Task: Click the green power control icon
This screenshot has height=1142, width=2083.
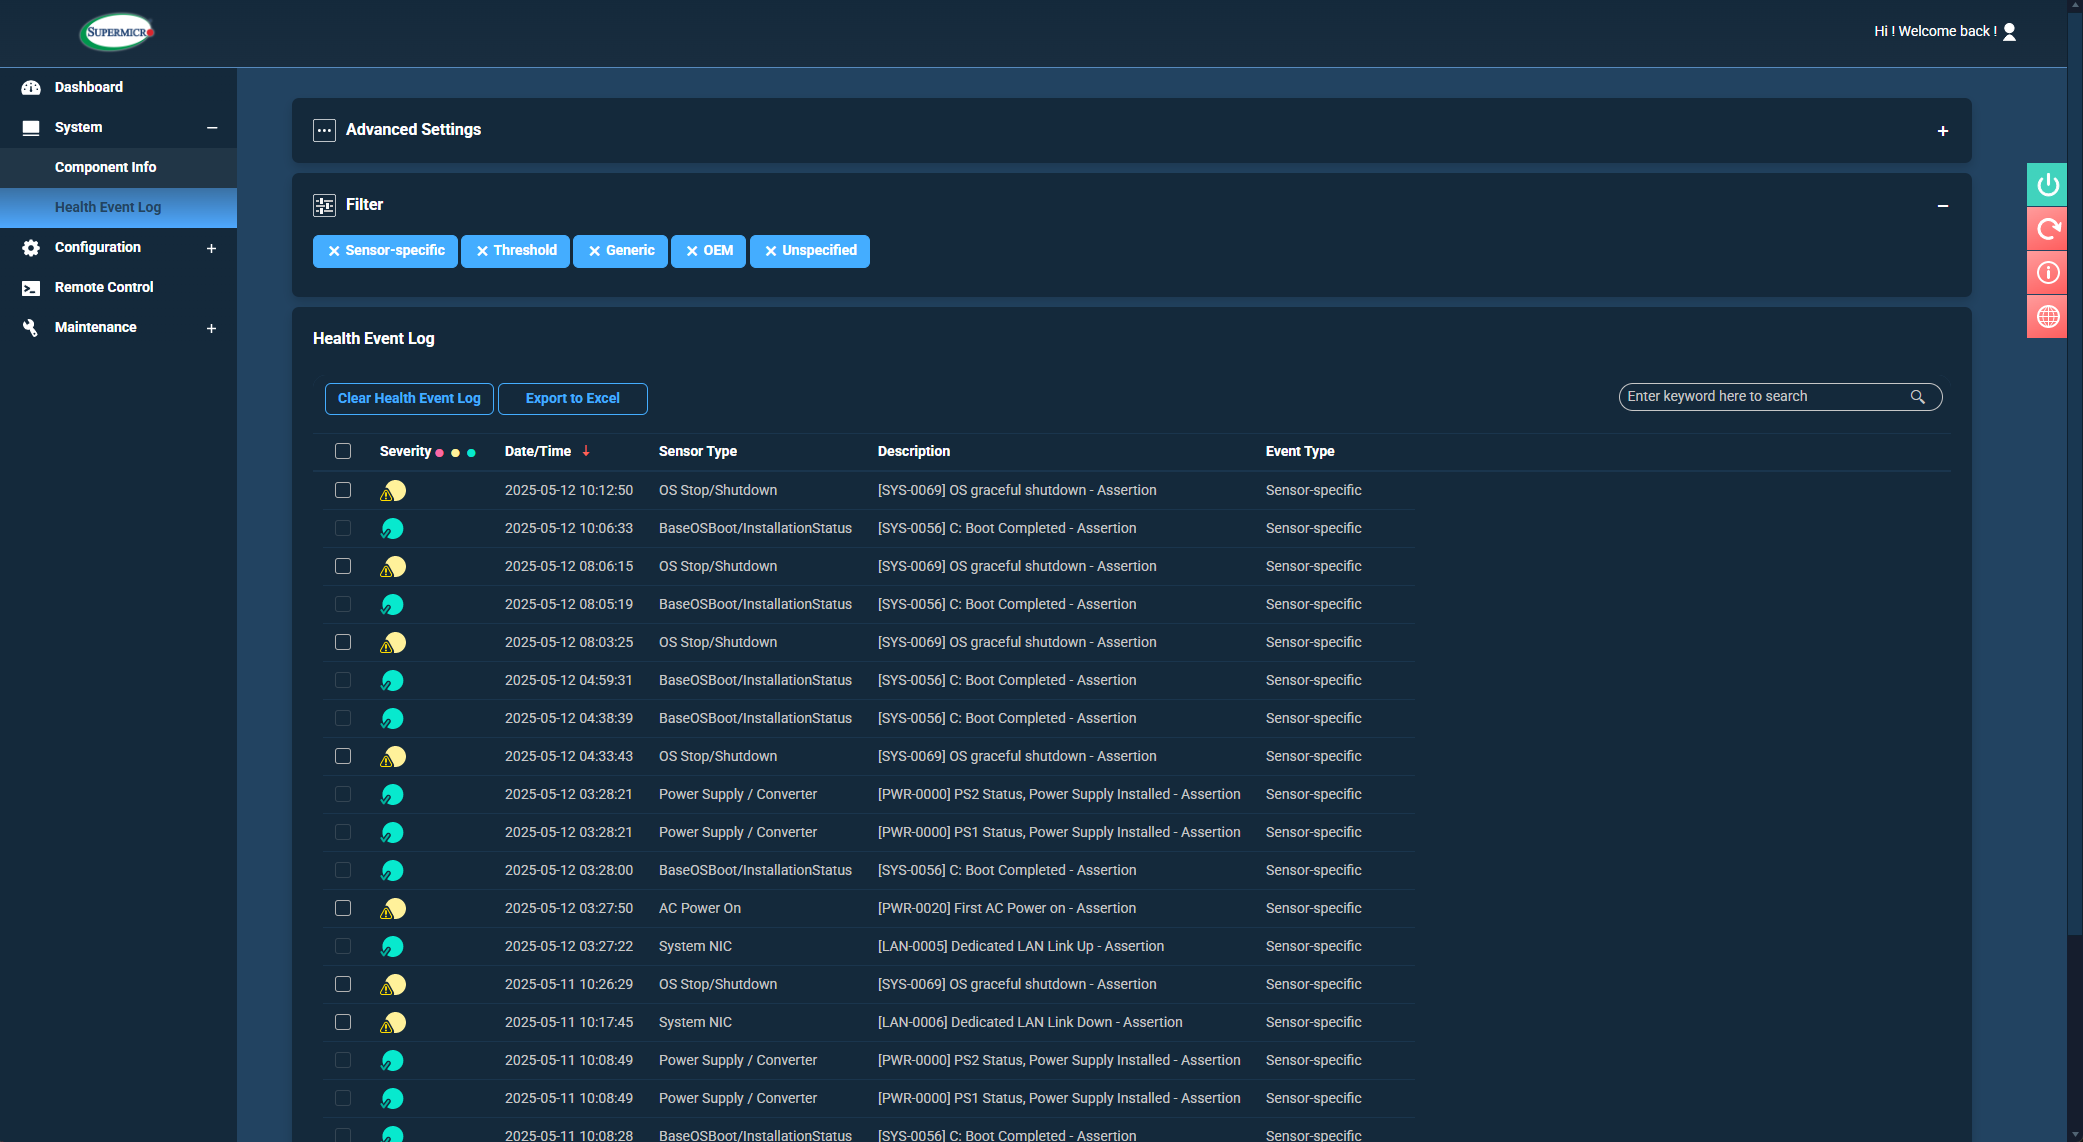Action: coord(2047,185)
